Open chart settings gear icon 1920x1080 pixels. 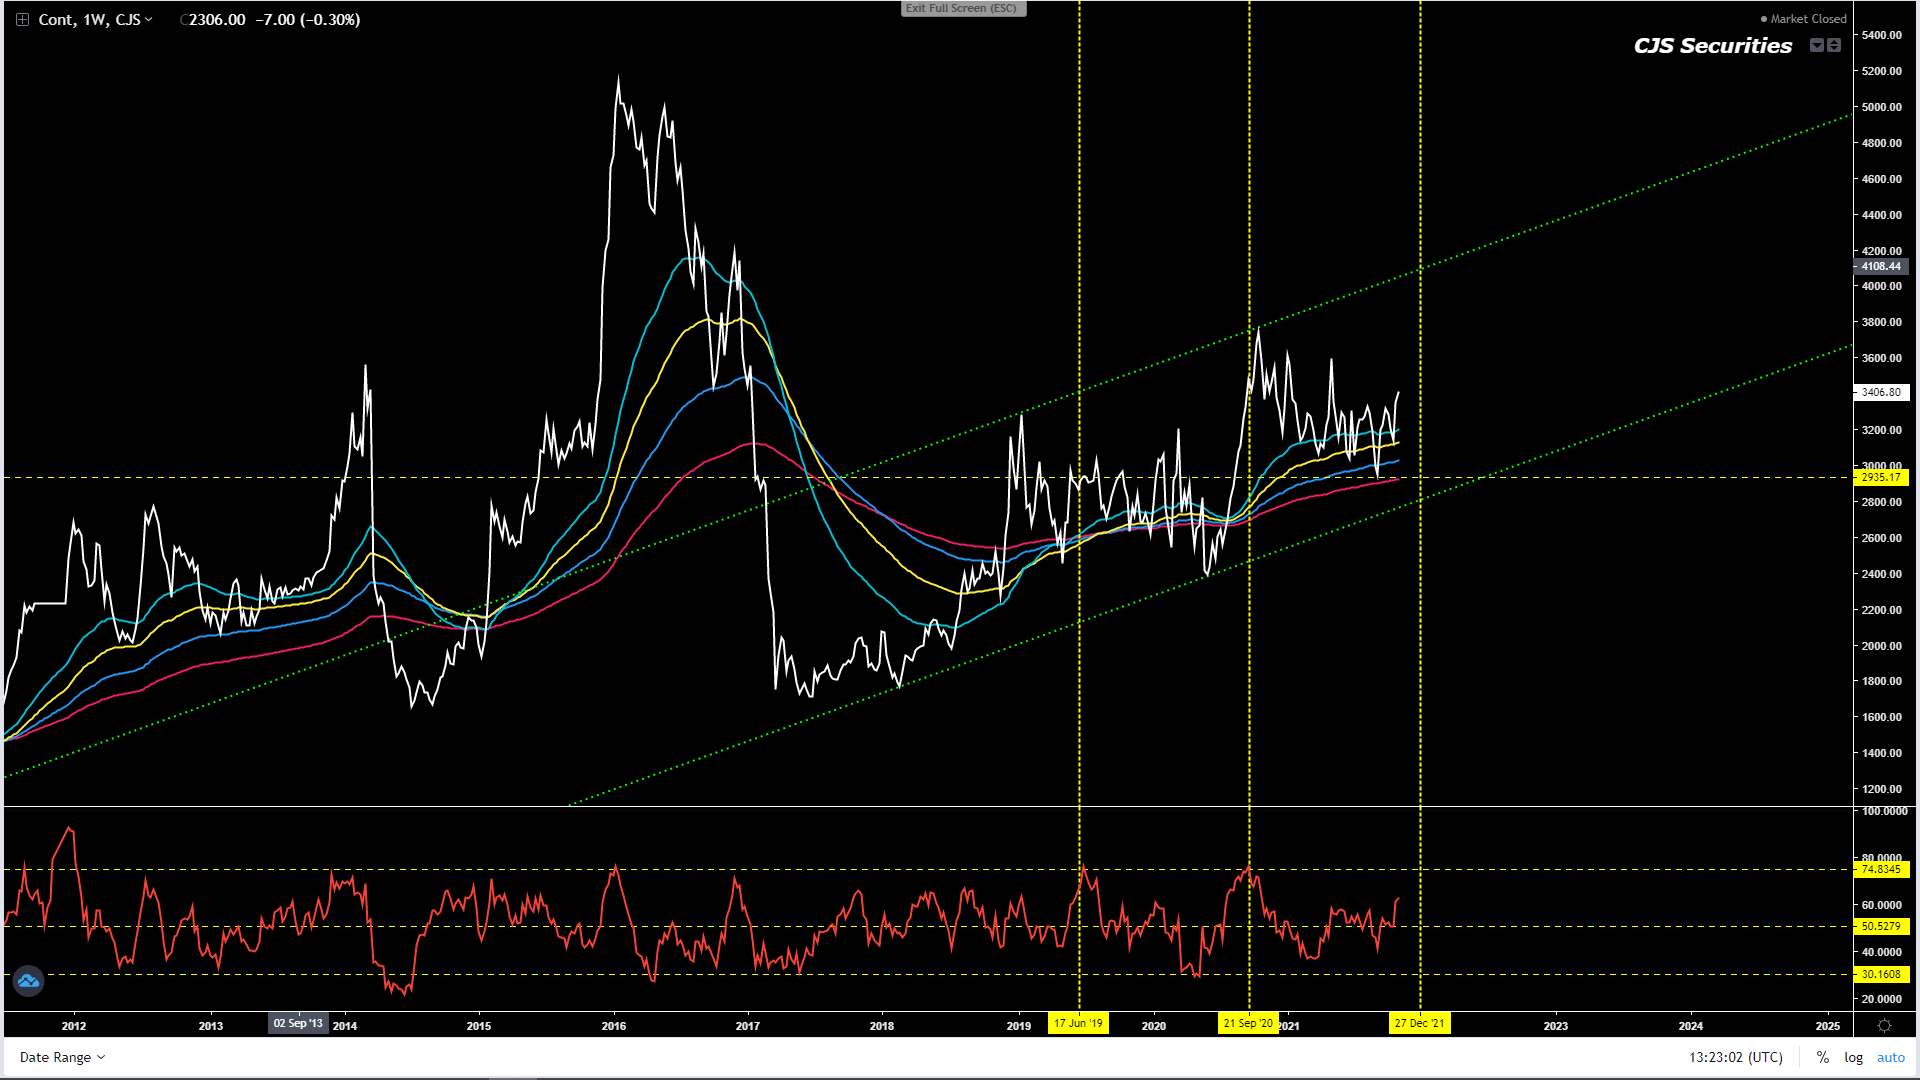(1884, 1025)
